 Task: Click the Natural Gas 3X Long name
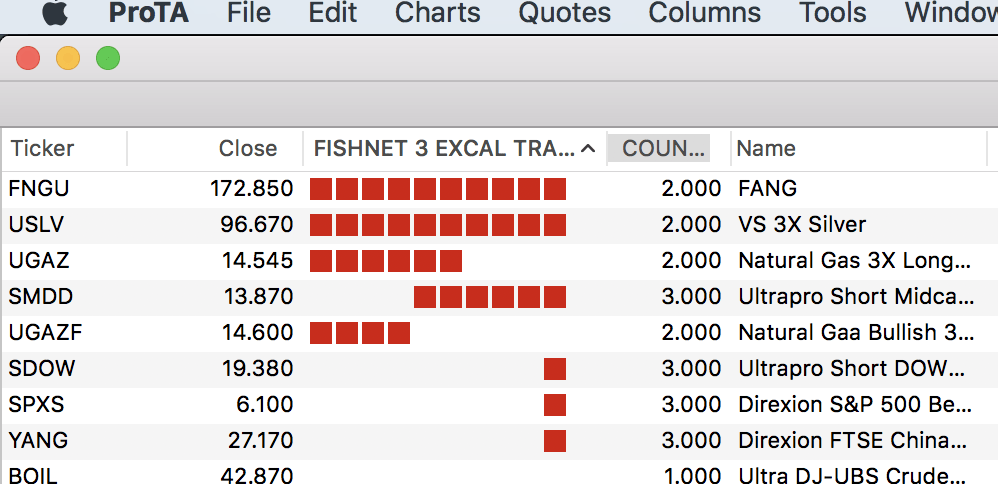pyautogui.click(x=854, y=260)
